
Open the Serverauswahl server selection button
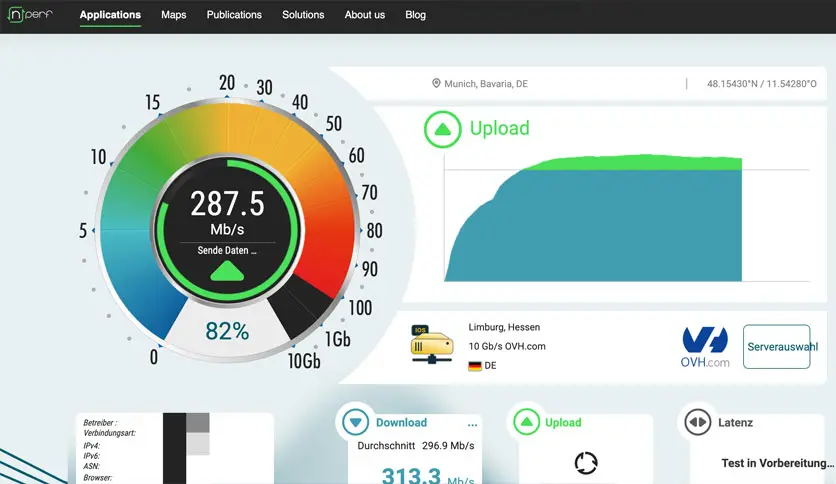coord(777,346)
